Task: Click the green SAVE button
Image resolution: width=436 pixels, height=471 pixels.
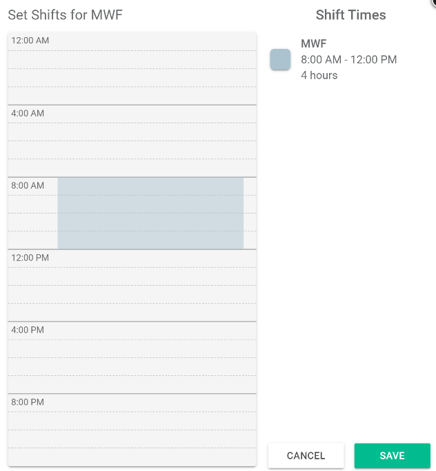Action: (x=392, y=455)
